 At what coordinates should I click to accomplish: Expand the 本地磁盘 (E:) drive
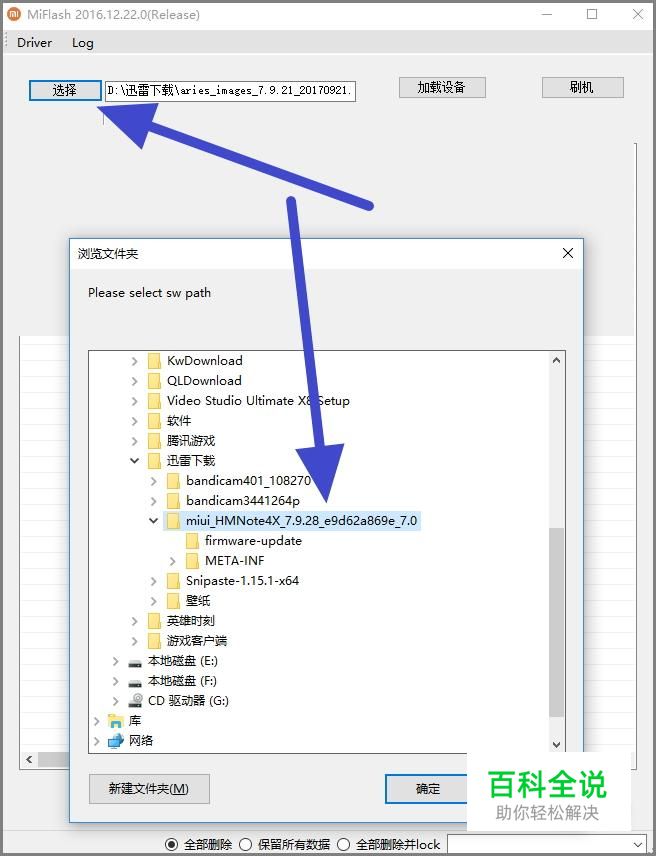[x=115, y=661]
